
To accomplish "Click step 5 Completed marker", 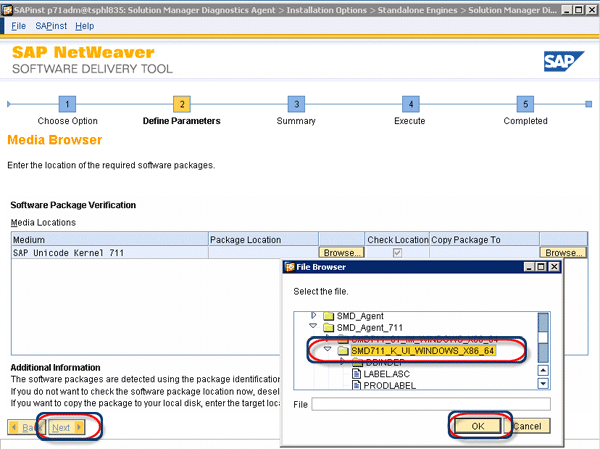I will pyautogui.click(x=525, y=104).
